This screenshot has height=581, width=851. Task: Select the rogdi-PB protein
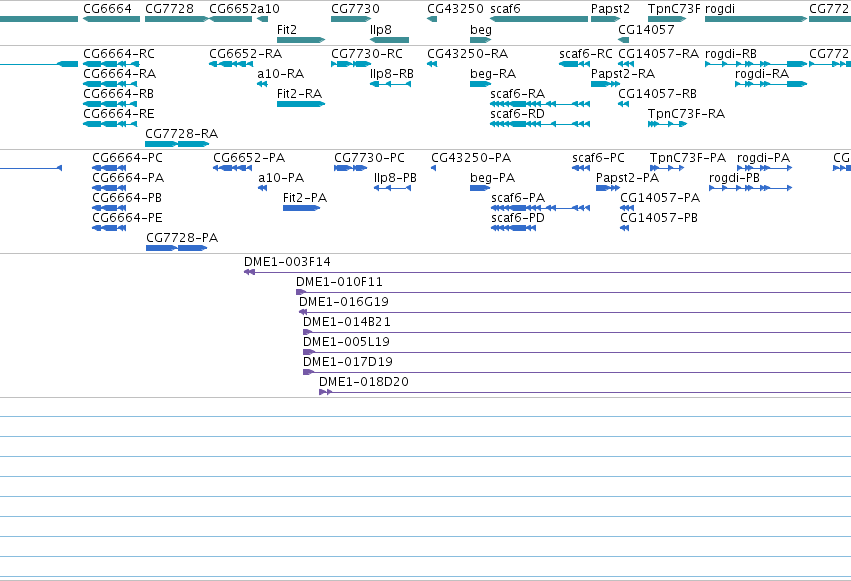click(751, 188)
